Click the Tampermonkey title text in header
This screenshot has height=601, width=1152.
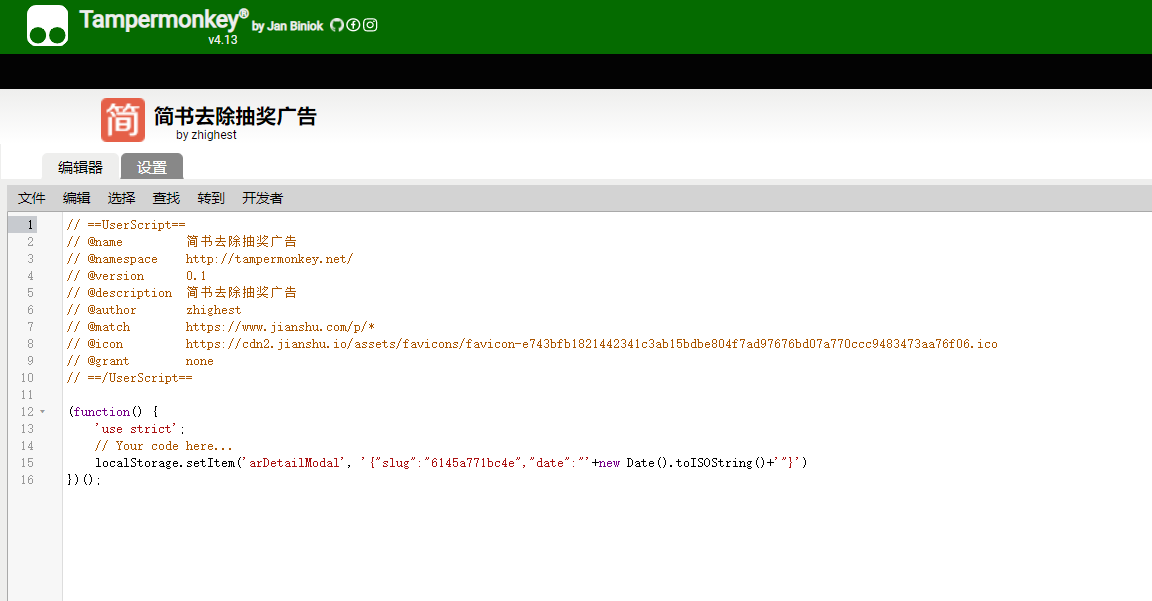pyautogui.click(x=163, y=20)
